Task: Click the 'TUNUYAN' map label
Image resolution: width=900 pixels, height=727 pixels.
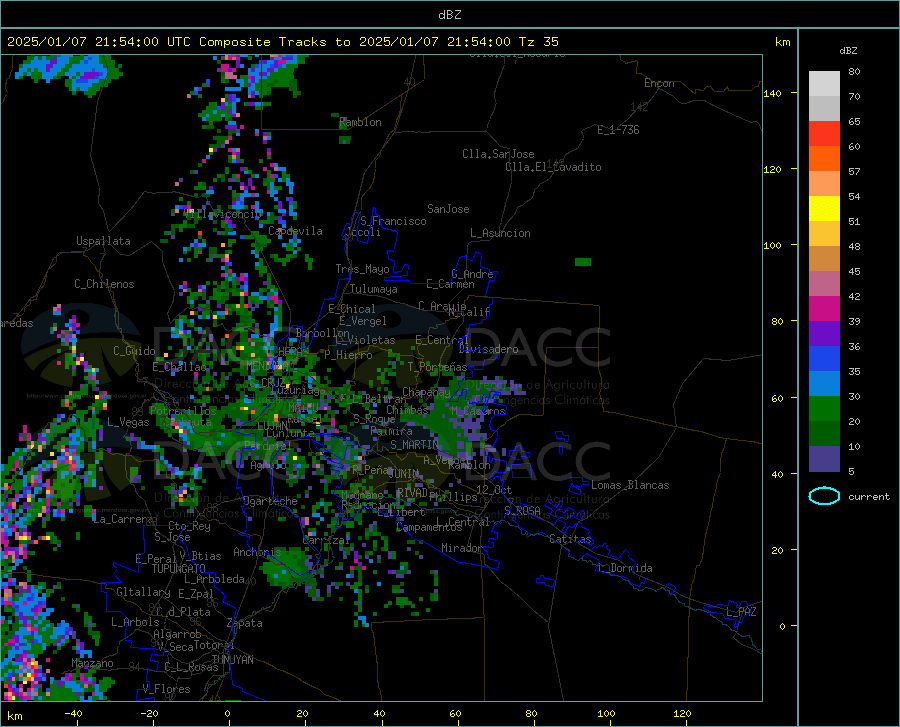Action: [232, 660]
